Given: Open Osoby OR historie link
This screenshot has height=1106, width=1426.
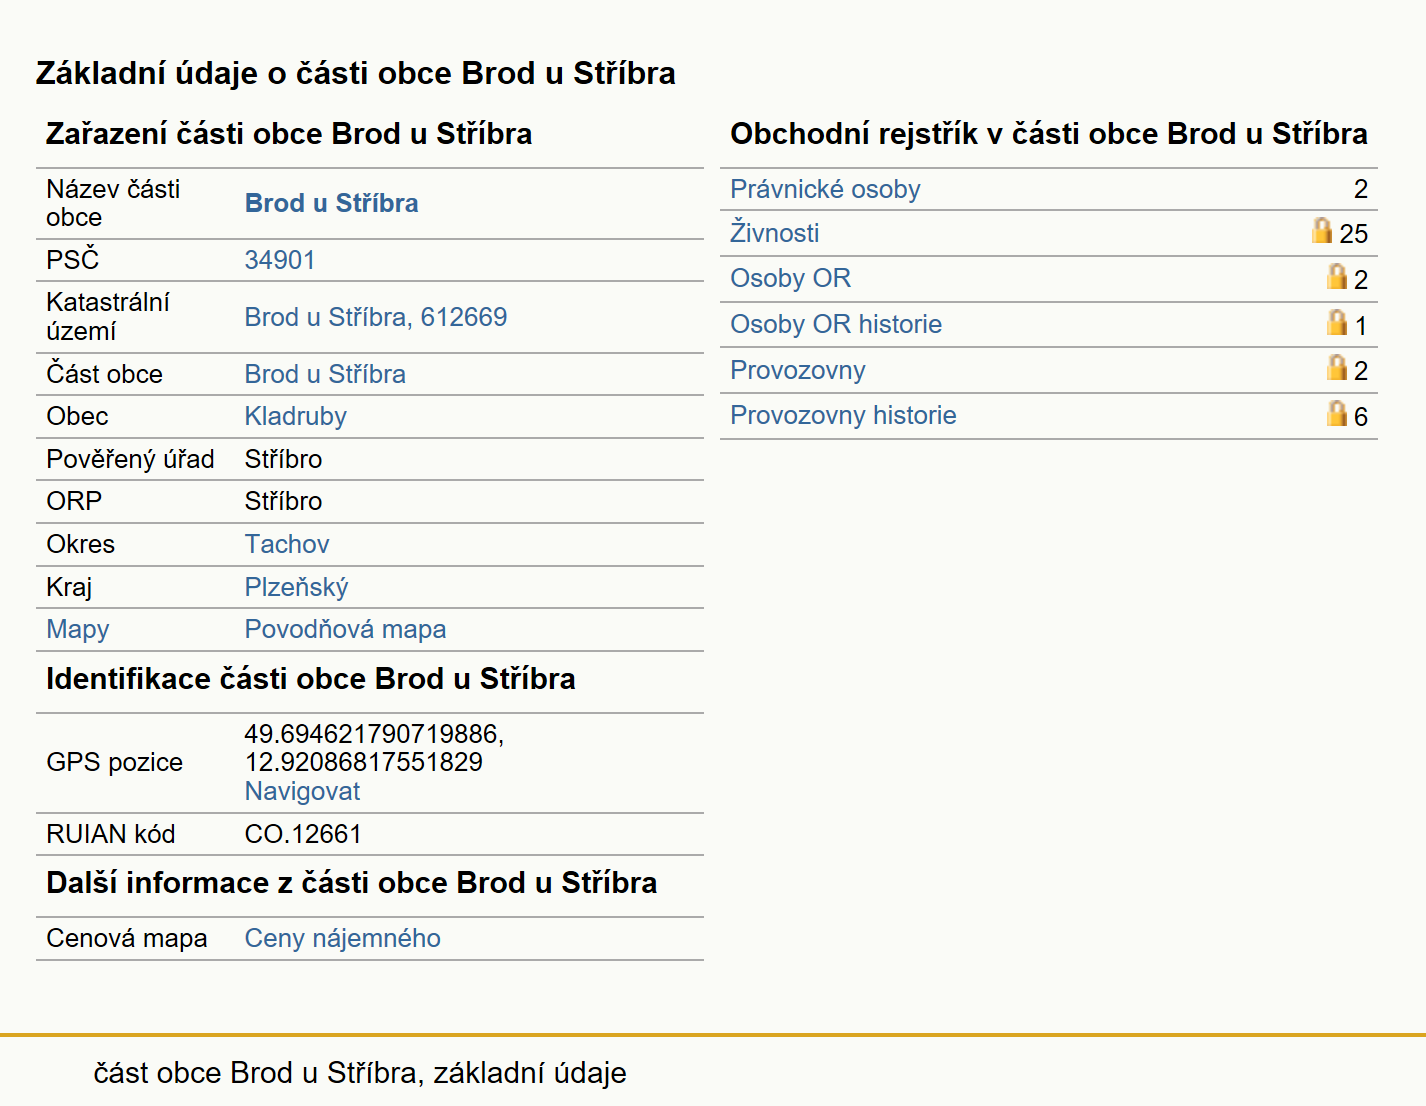Looking at the screenshot, I should click(x=836, y=324).
